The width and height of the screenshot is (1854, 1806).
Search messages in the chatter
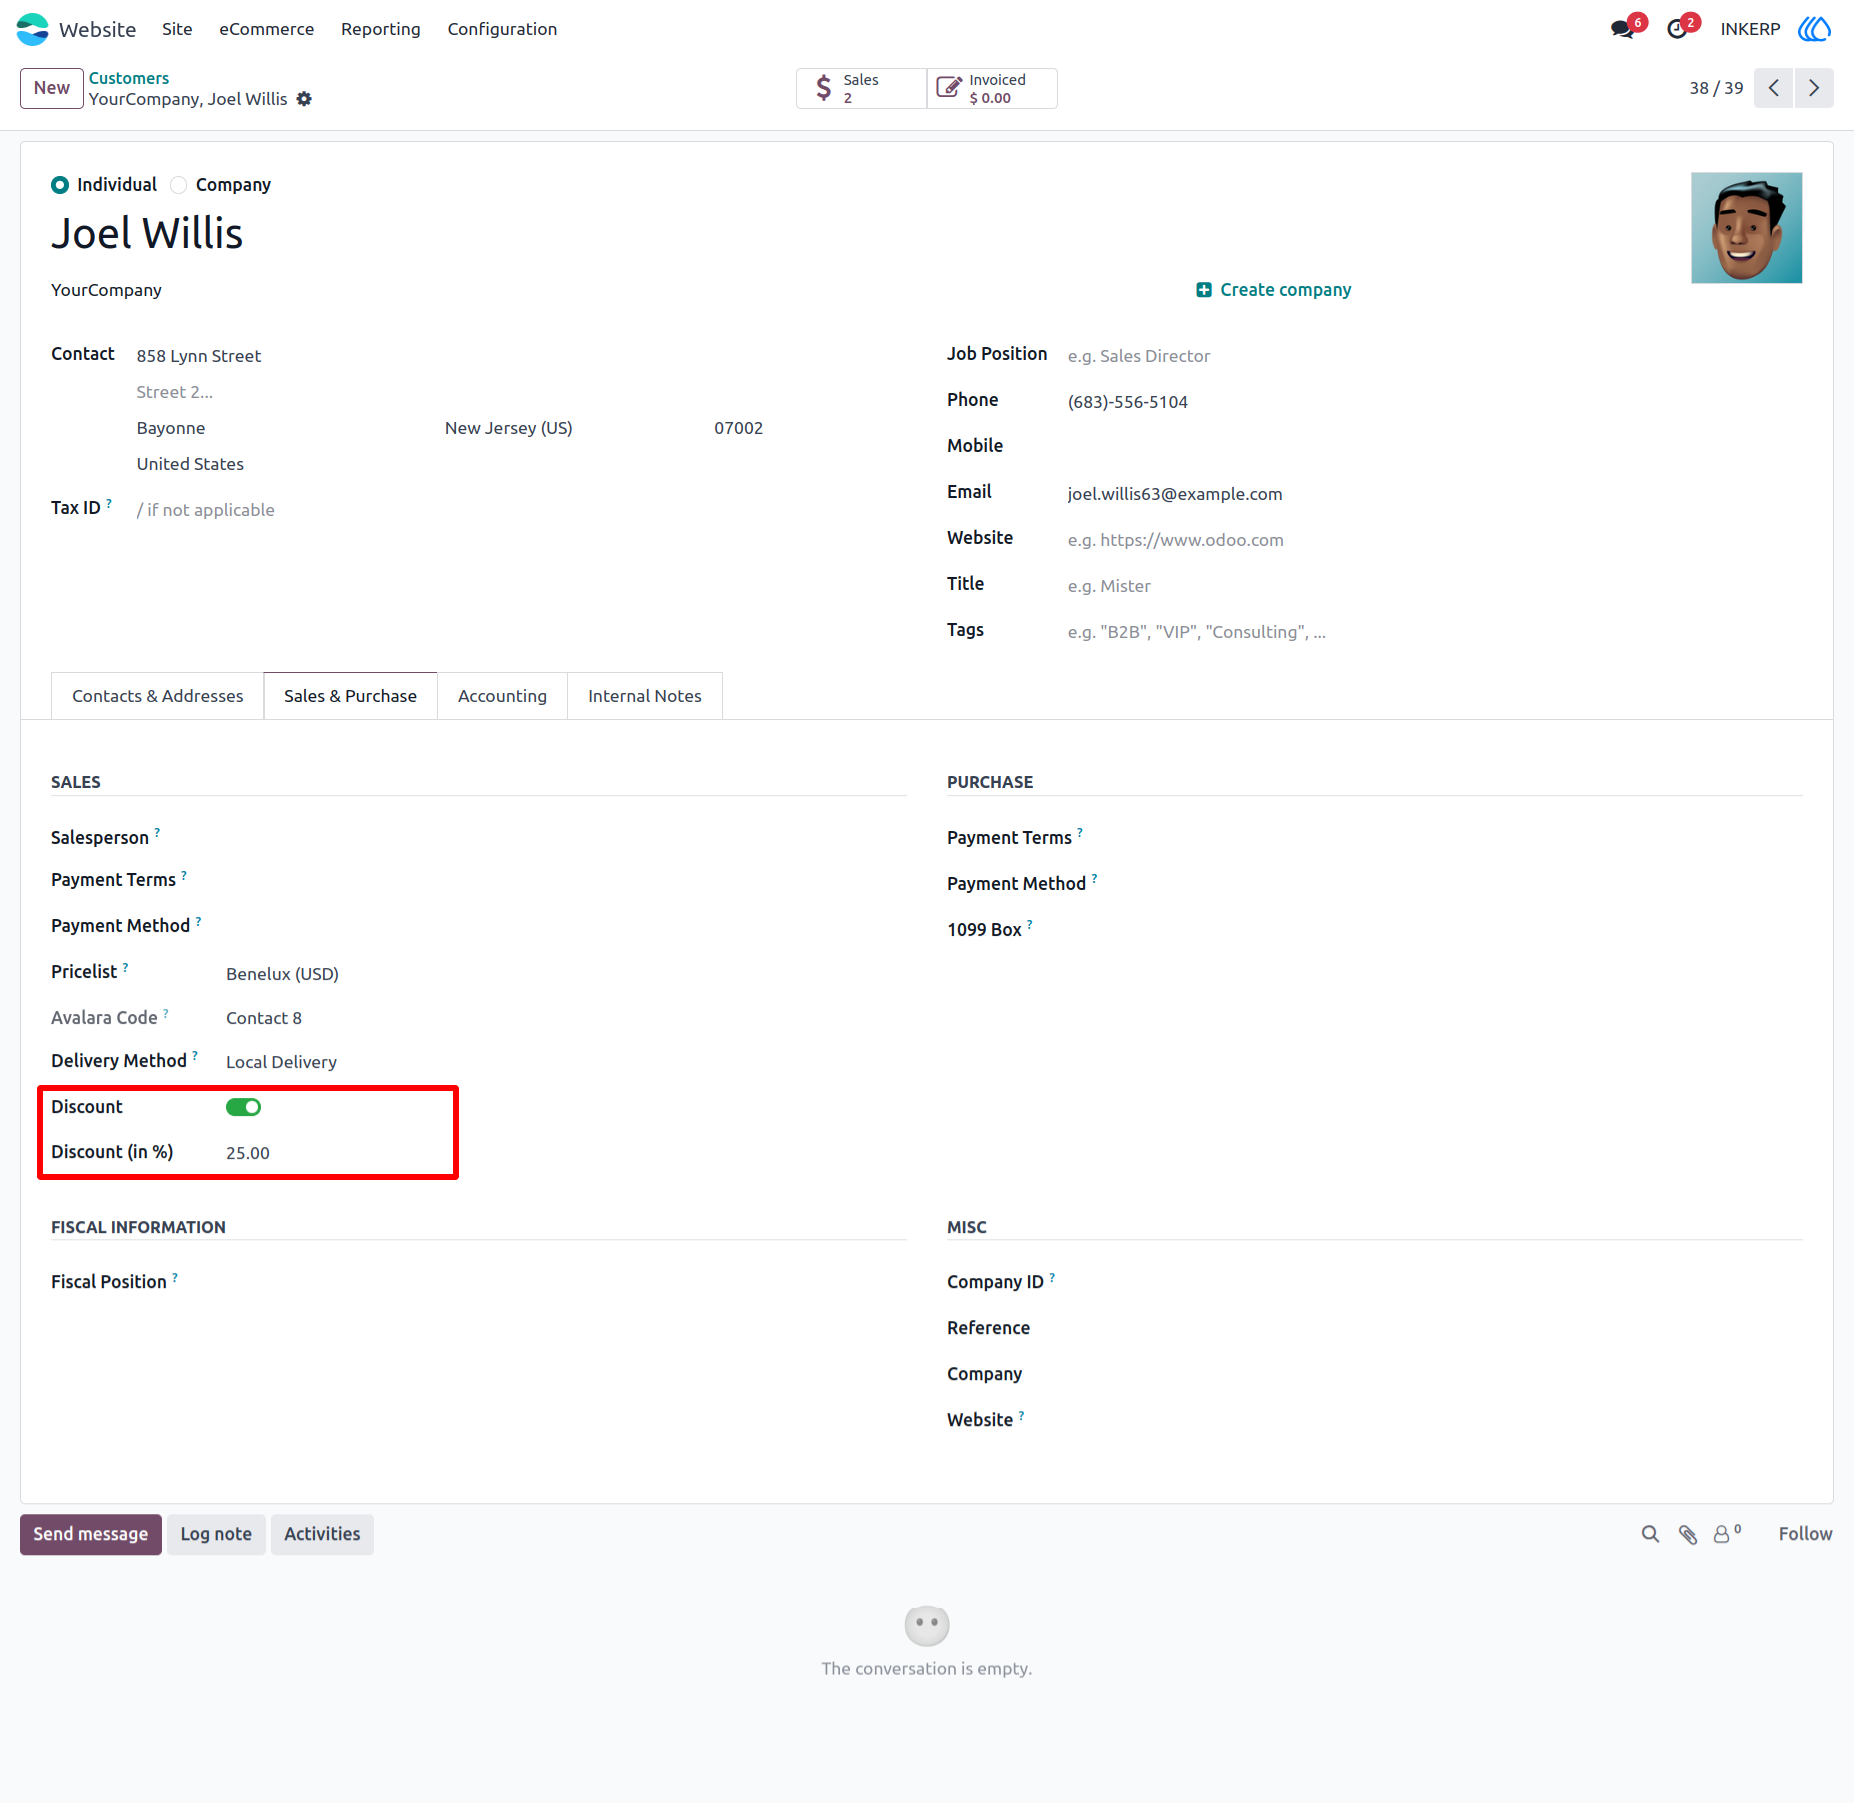[1650, 1534]
